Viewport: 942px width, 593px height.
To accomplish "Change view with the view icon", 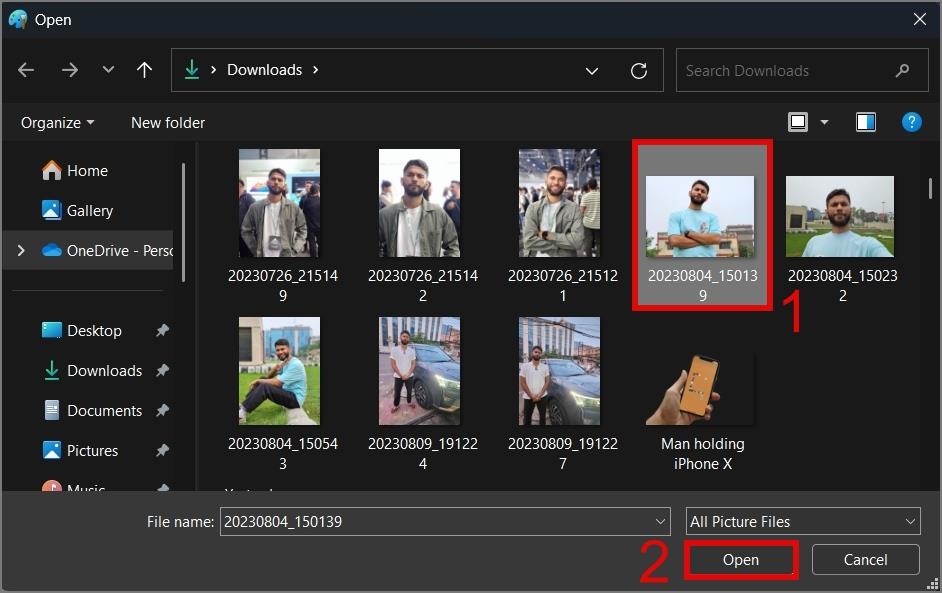I will click(798, 122).
